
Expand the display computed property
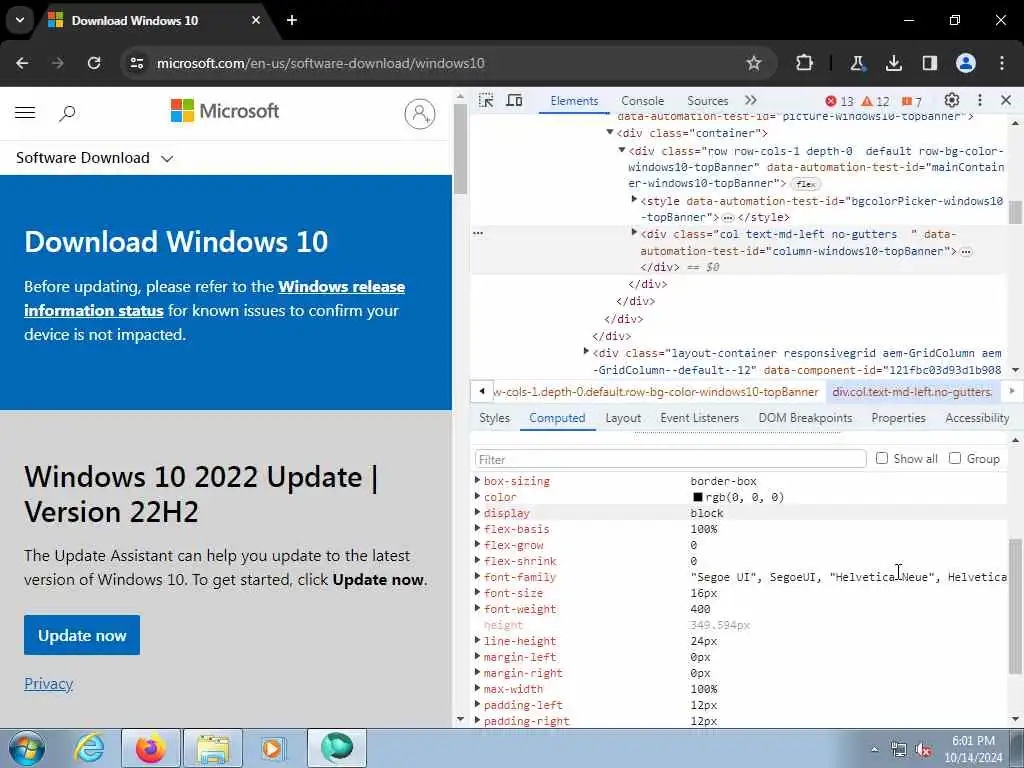pos(477,512)
